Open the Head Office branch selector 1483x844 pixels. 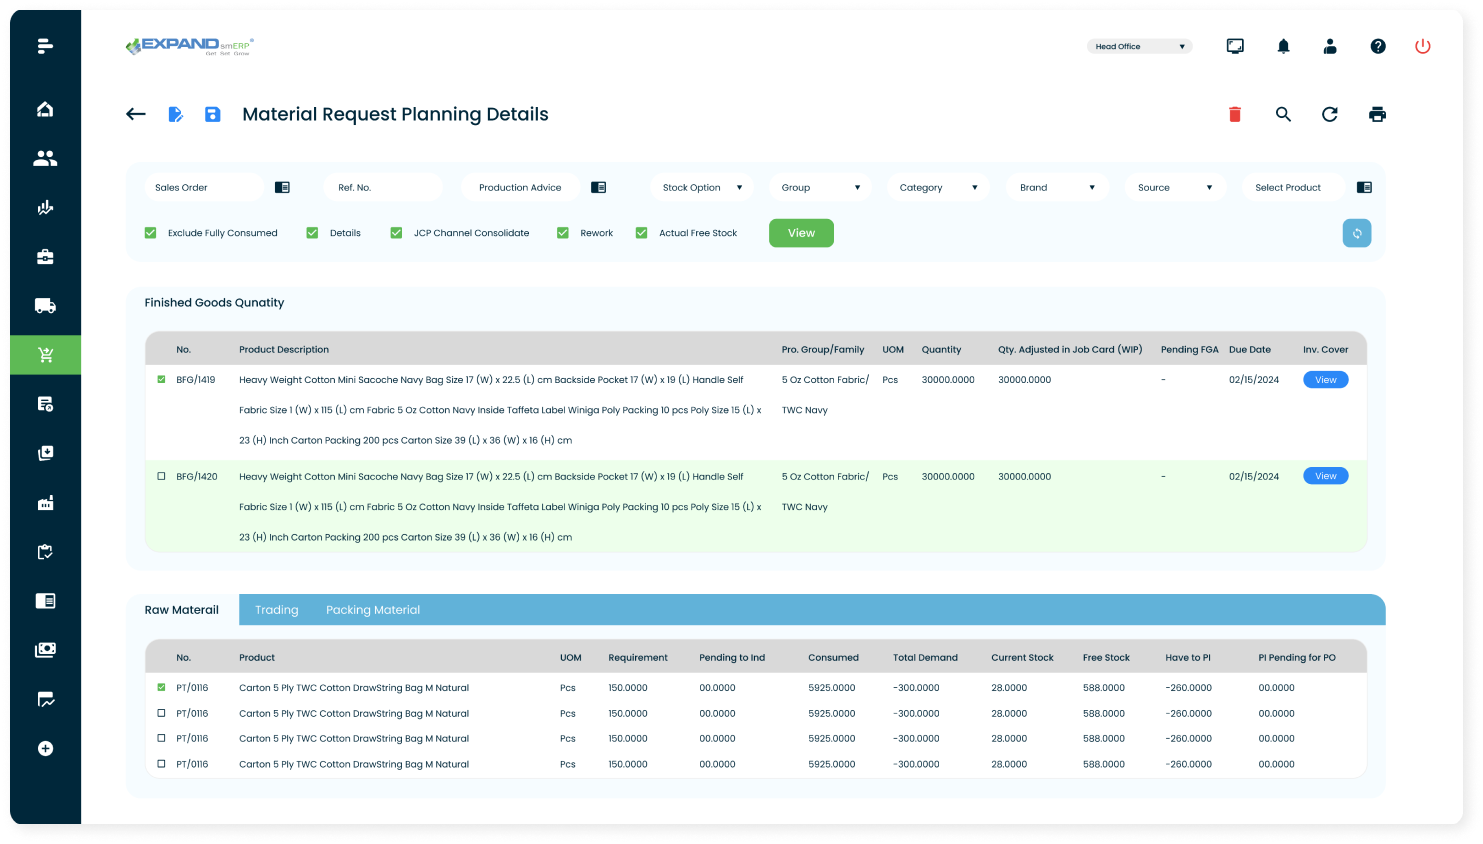(1139, 47)
